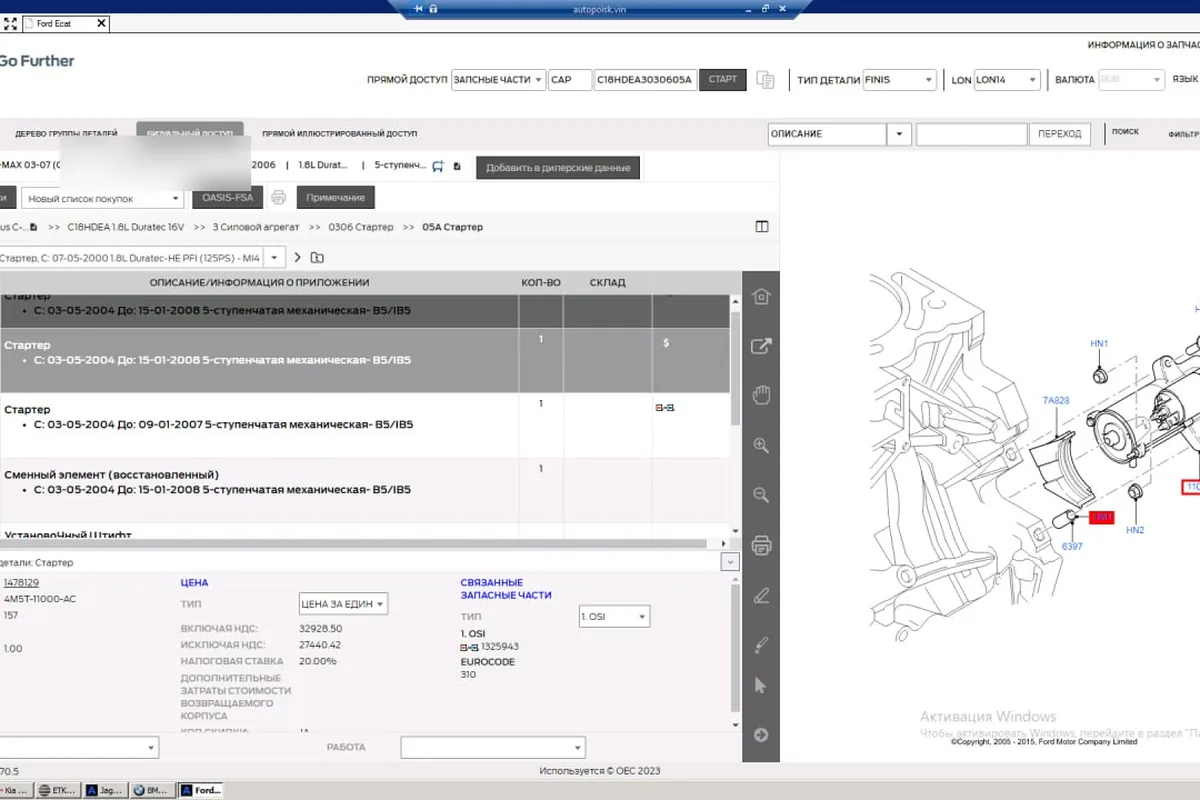
Task: Select the Ford Ecat window tab
Action: [66, 23]
